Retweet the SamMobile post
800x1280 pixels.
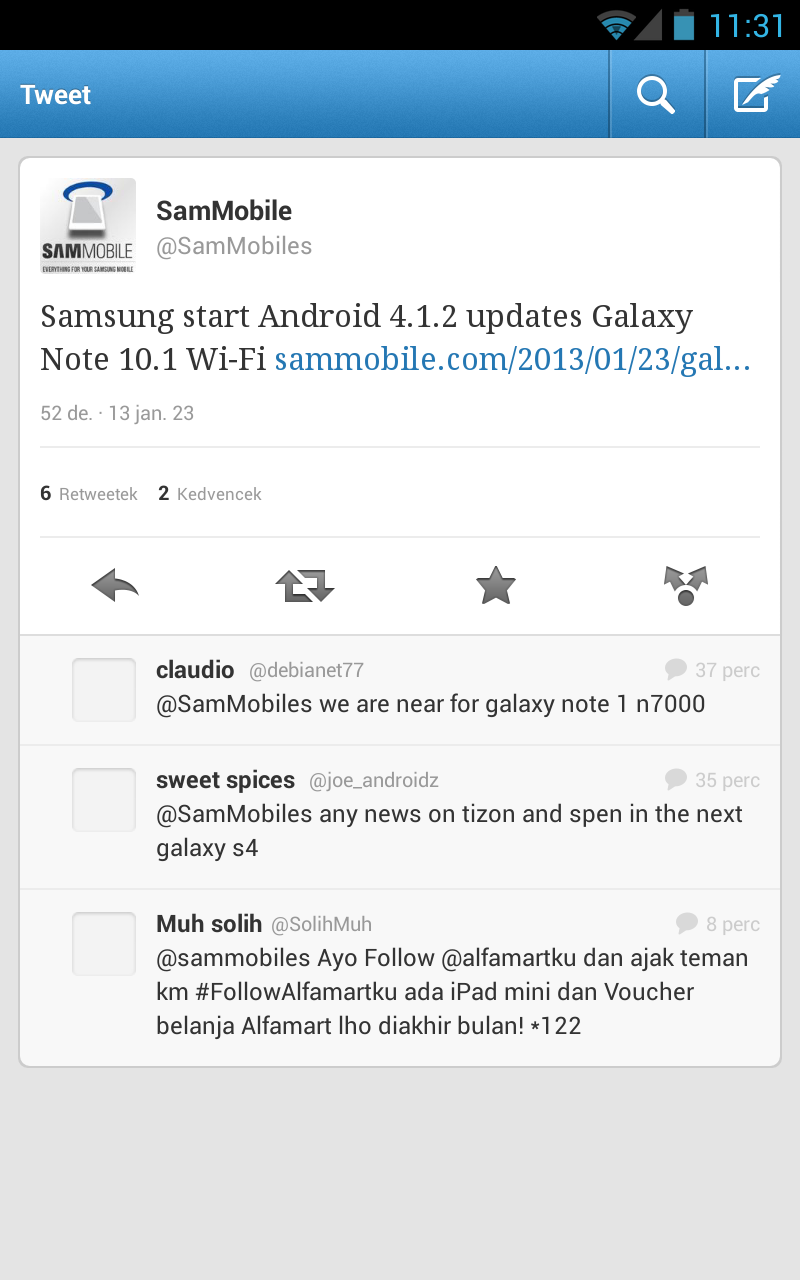click(x=305, y=585)
